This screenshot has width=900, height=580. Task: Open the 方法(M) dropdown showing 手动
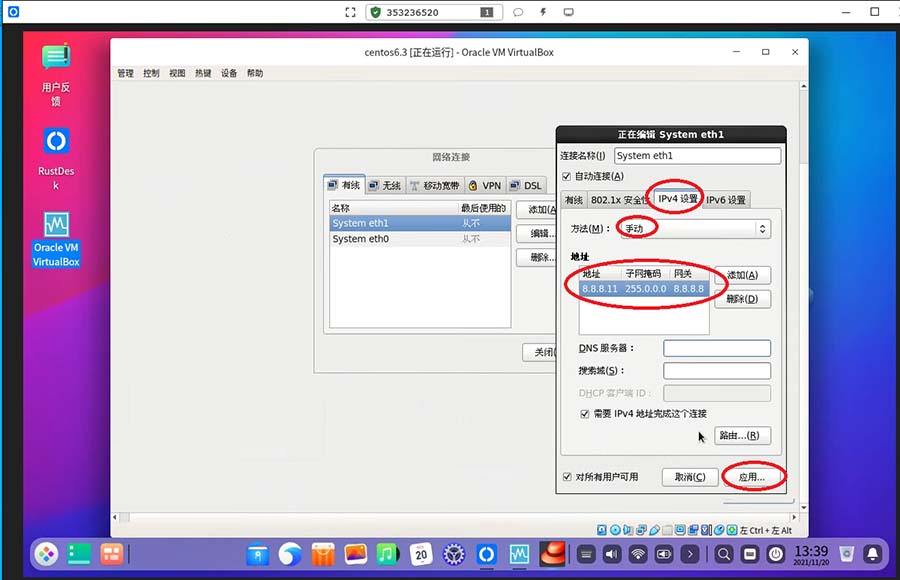coord(694,229)
